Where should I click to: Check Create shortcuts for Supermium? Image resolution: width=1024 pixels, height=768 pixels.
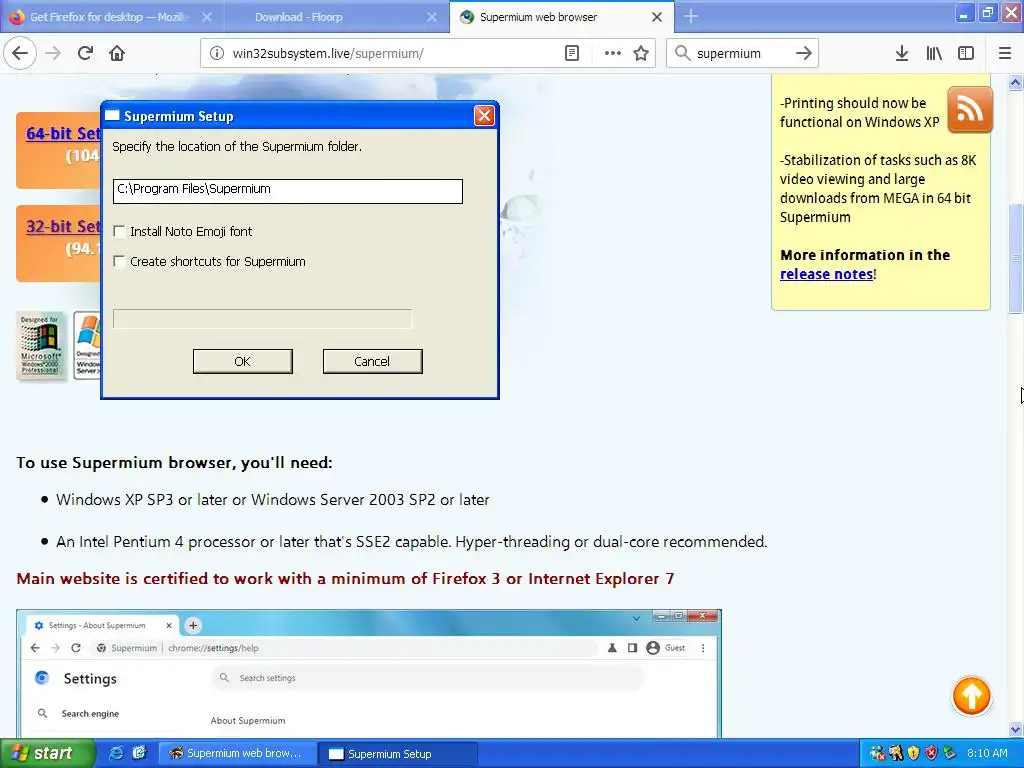point(120,261)
